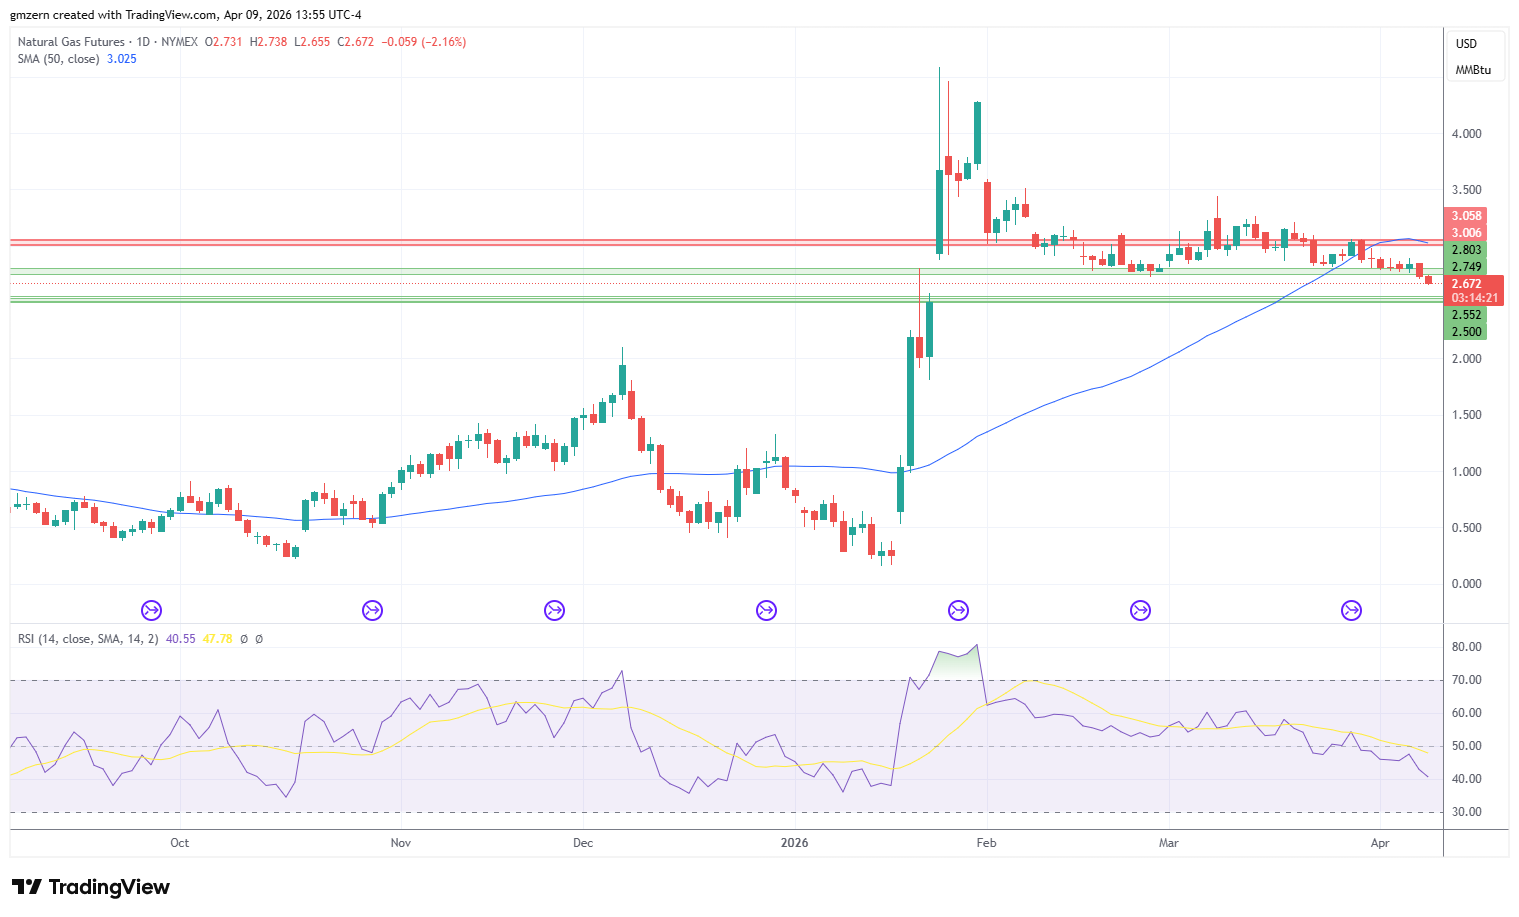Click the contract rollover marker just before Mar
This screenshot has height=917, width=1519.
1140,610
